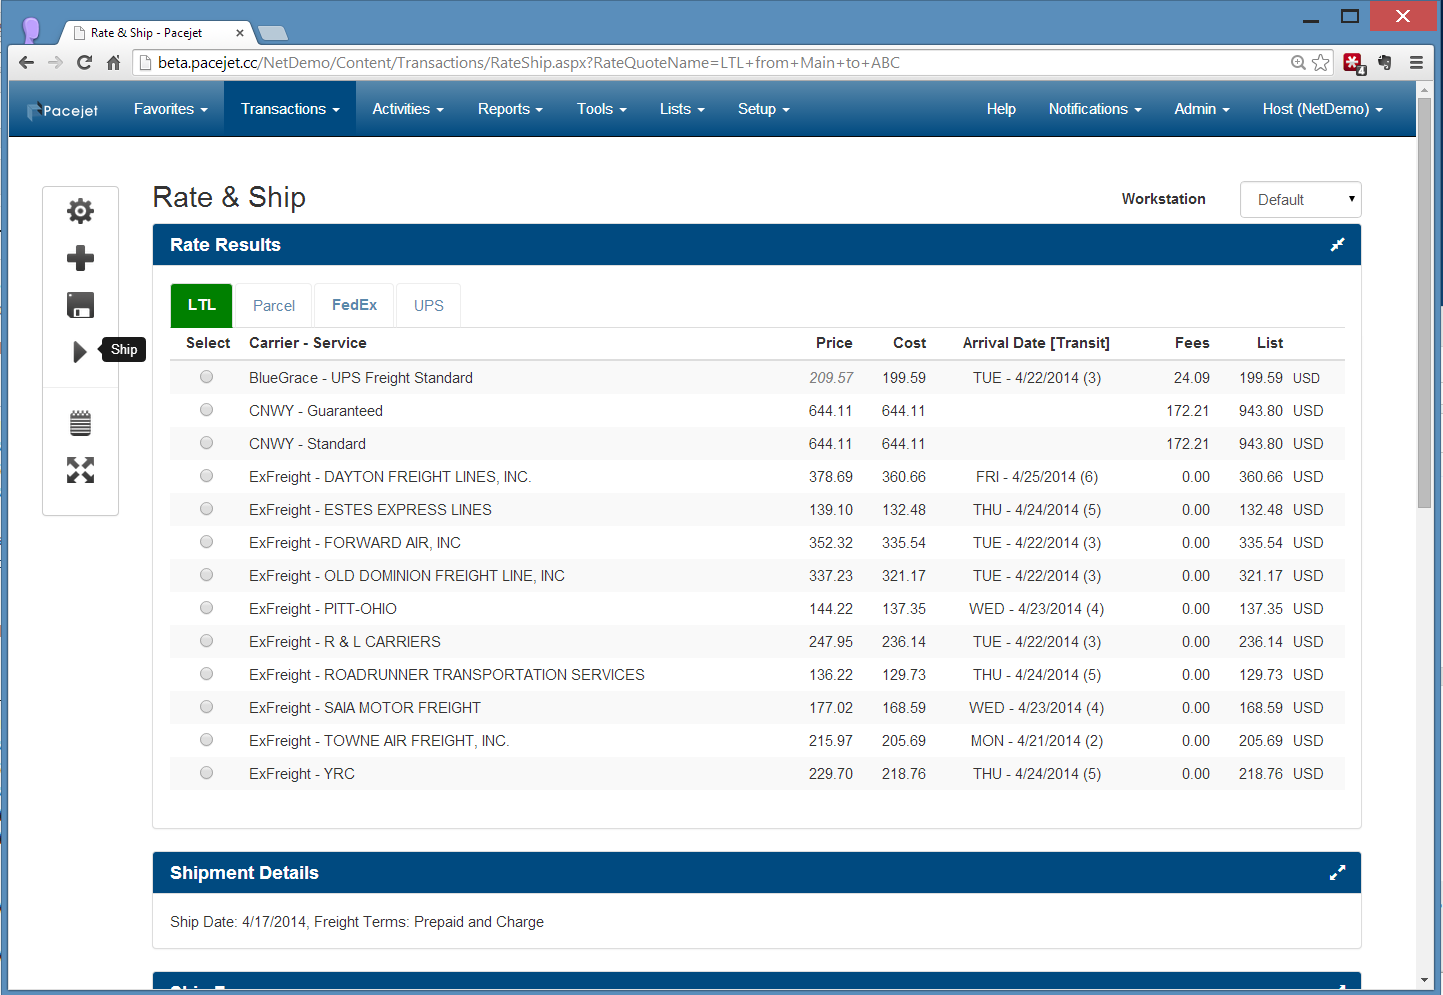Switch to the Parcel tab

pyautogui.click(x=273, y=306)
